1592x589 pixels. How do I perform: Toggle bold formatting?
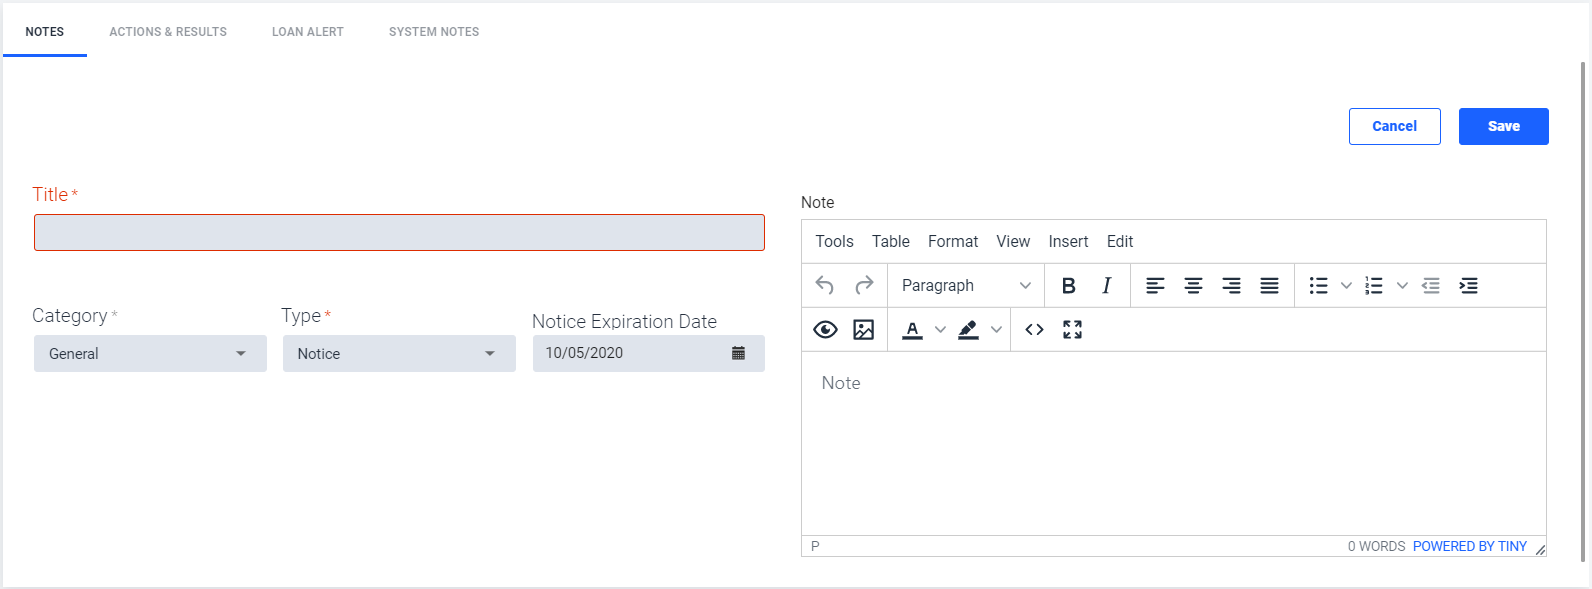click(x=1069, y=286)
